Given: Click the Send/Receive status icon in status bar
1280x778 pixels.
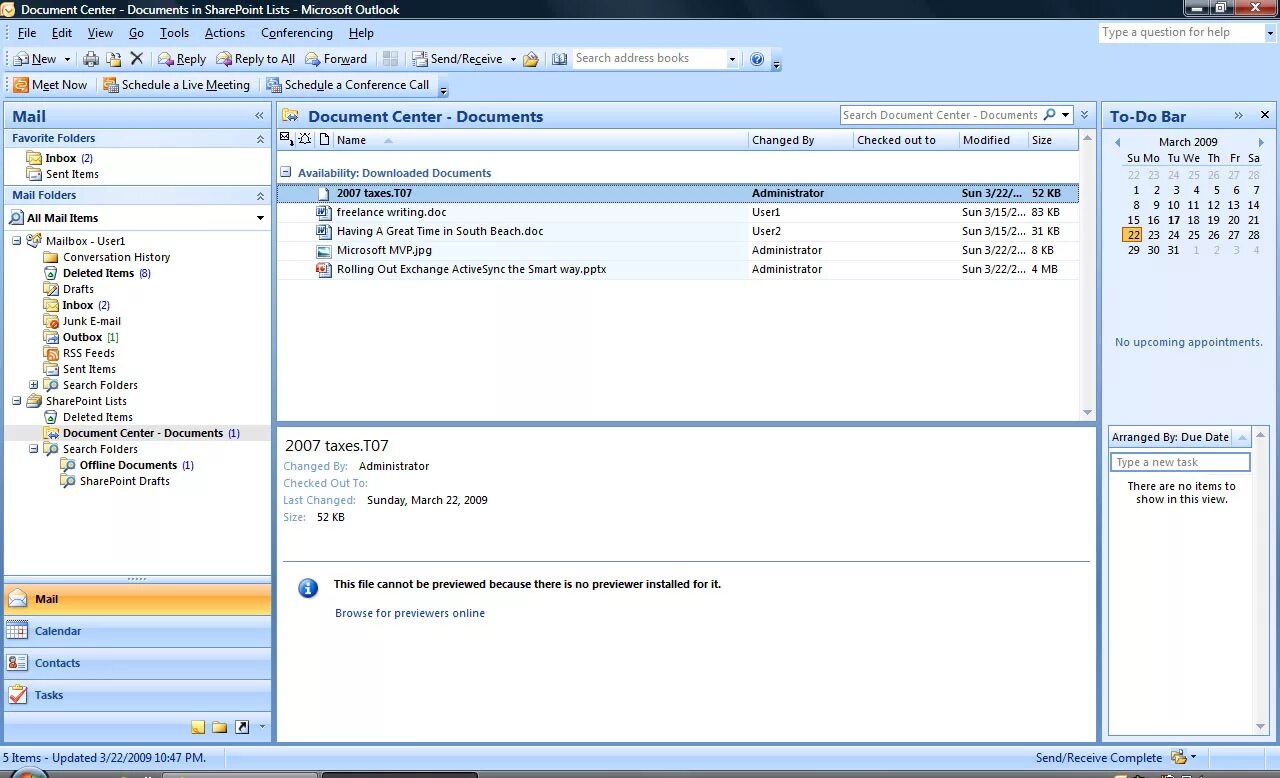Looking at the screenshot, I should point(1179,757).
